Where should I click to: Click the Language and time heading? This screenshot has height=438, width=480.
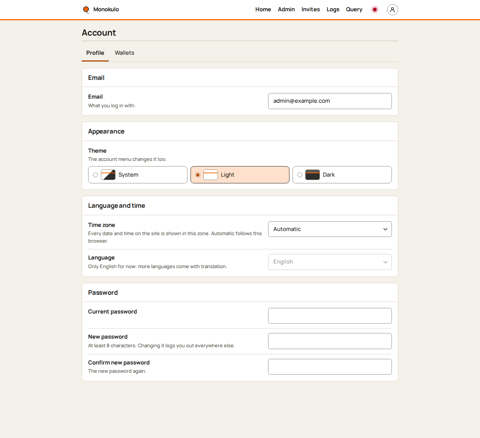[x=116, y=206]
